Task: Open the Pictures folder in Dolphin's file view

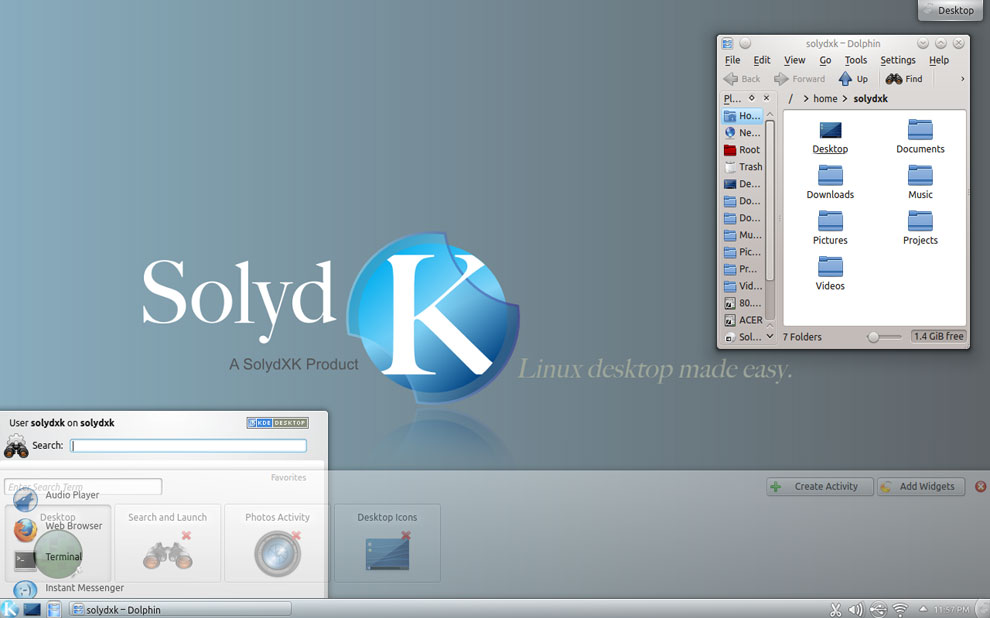Action: [830, 229]
